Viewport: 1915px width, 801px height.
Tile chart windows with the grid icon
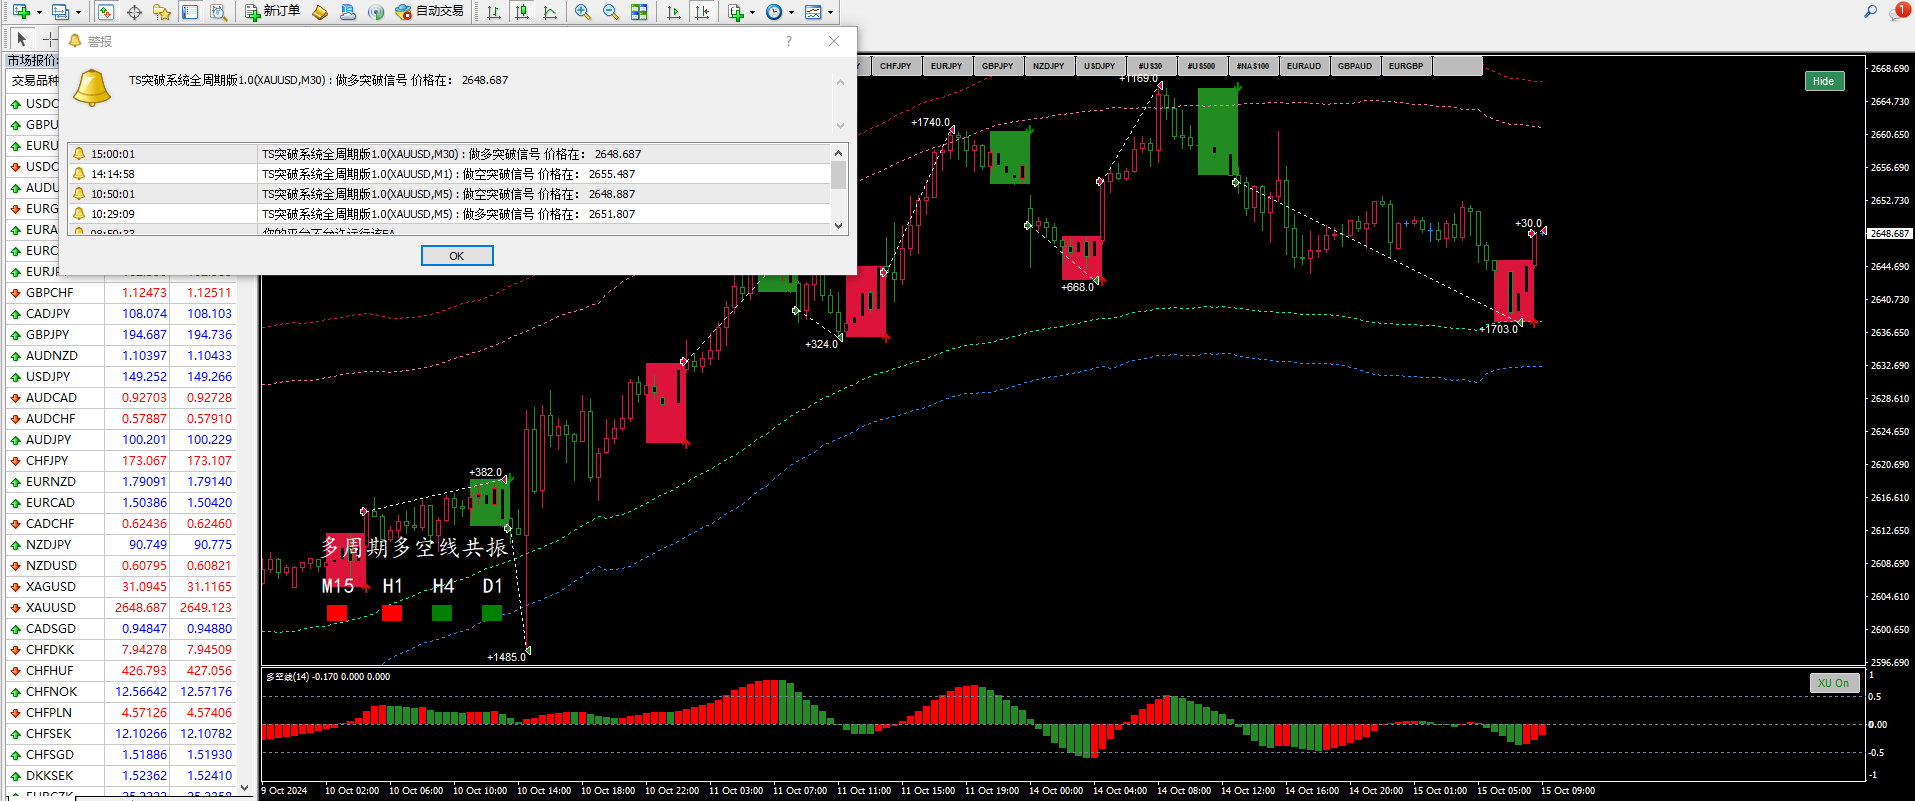tap(639, 12)
